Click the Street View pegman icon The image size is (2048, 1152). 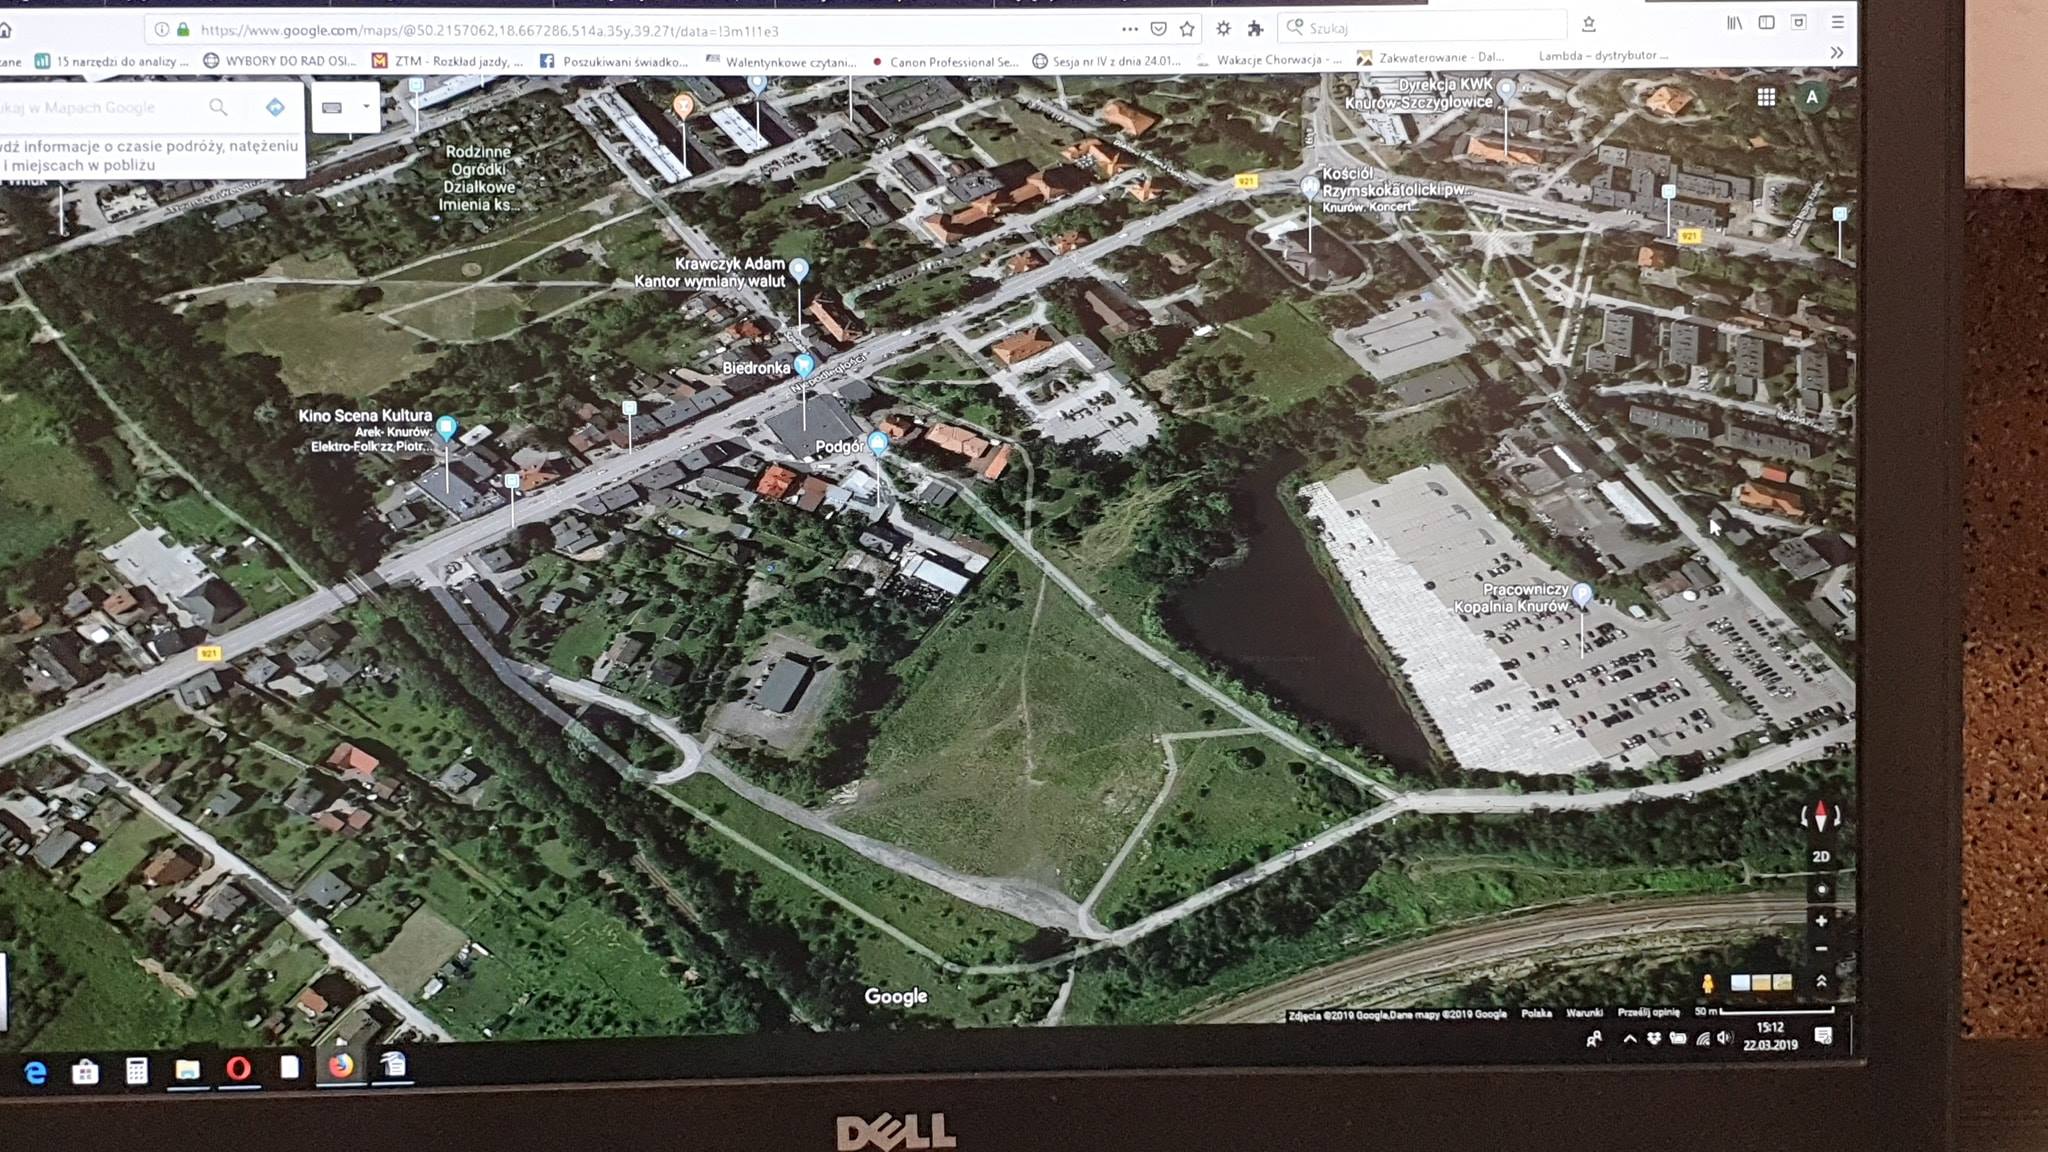1707,984
